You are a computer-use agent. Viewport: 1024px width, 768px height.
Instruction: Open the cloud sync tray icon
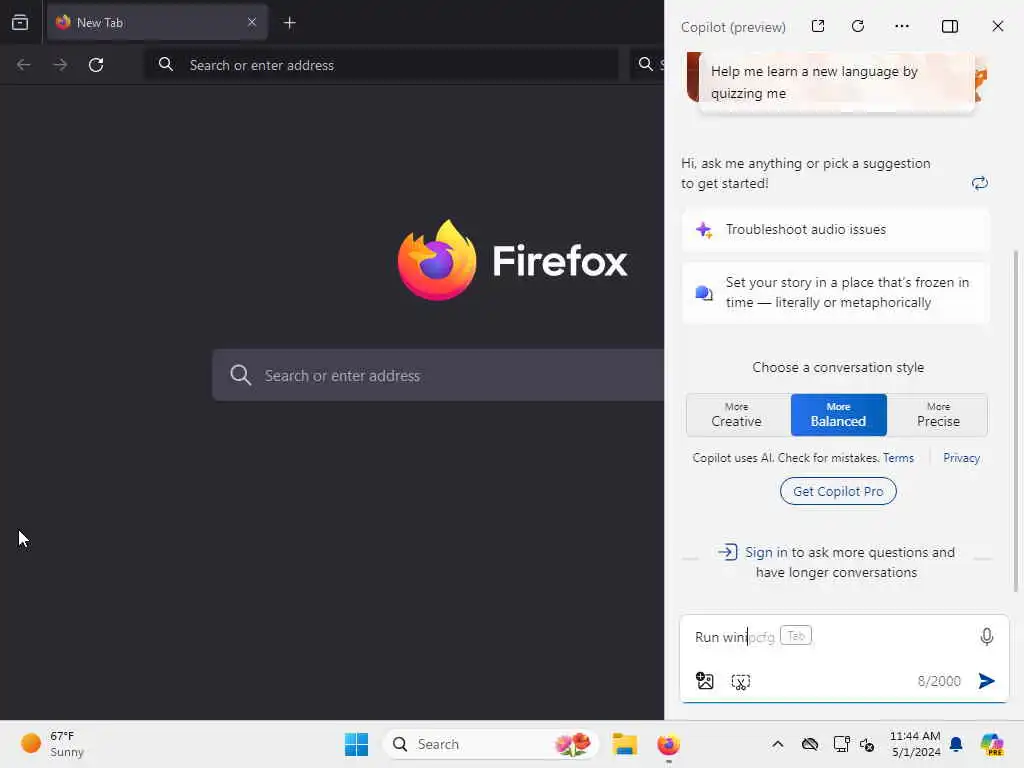[810, 744]
